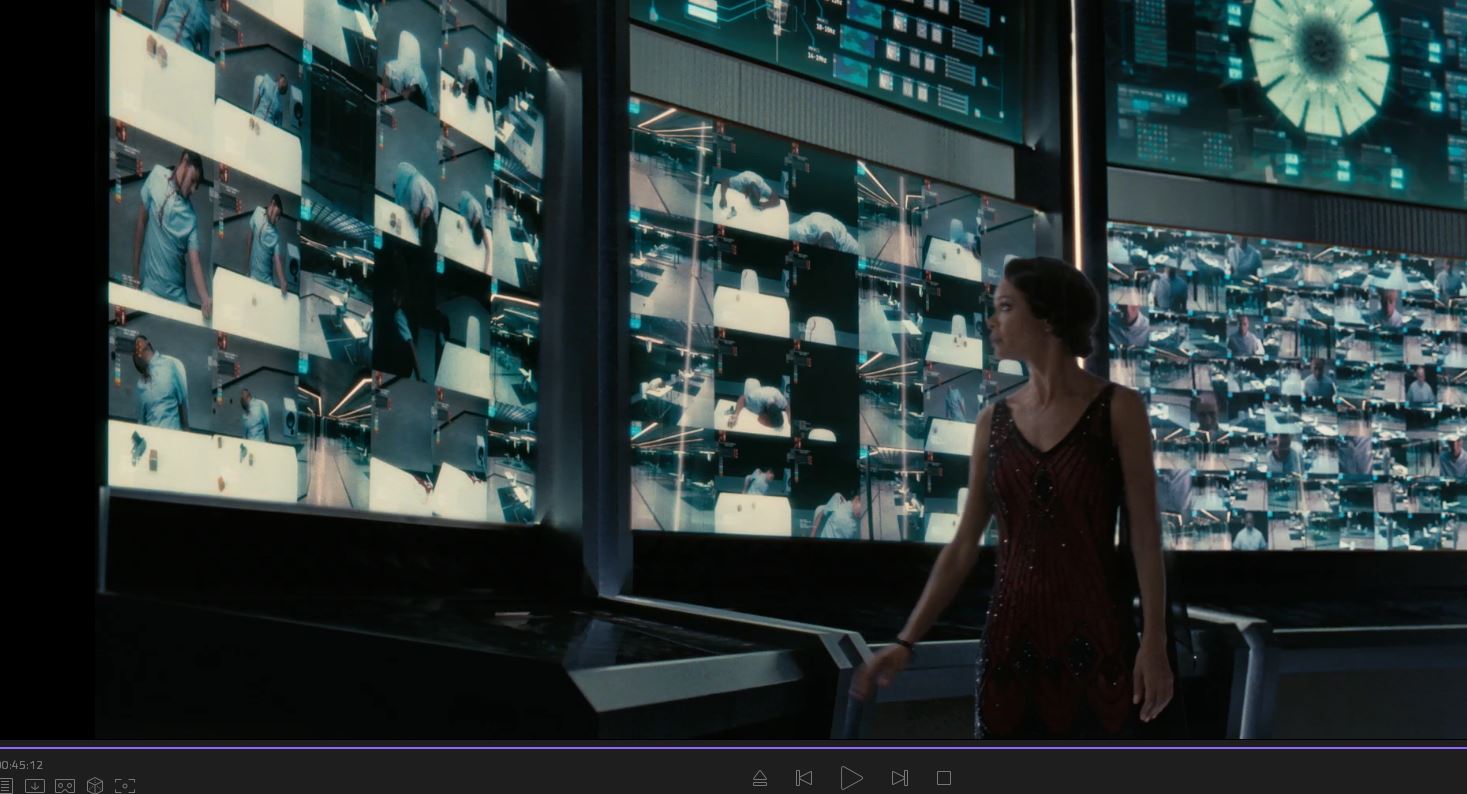Skip to the previous track

(804, 778)
